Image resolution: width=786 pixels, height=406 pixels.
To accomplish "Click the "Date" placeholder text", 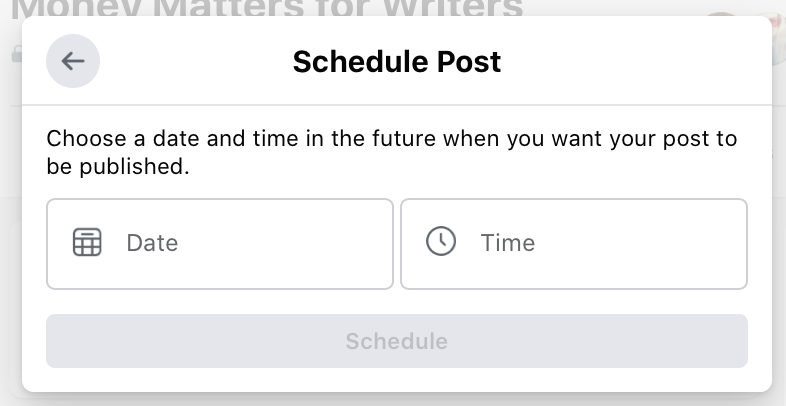I will tap(152, 243).
